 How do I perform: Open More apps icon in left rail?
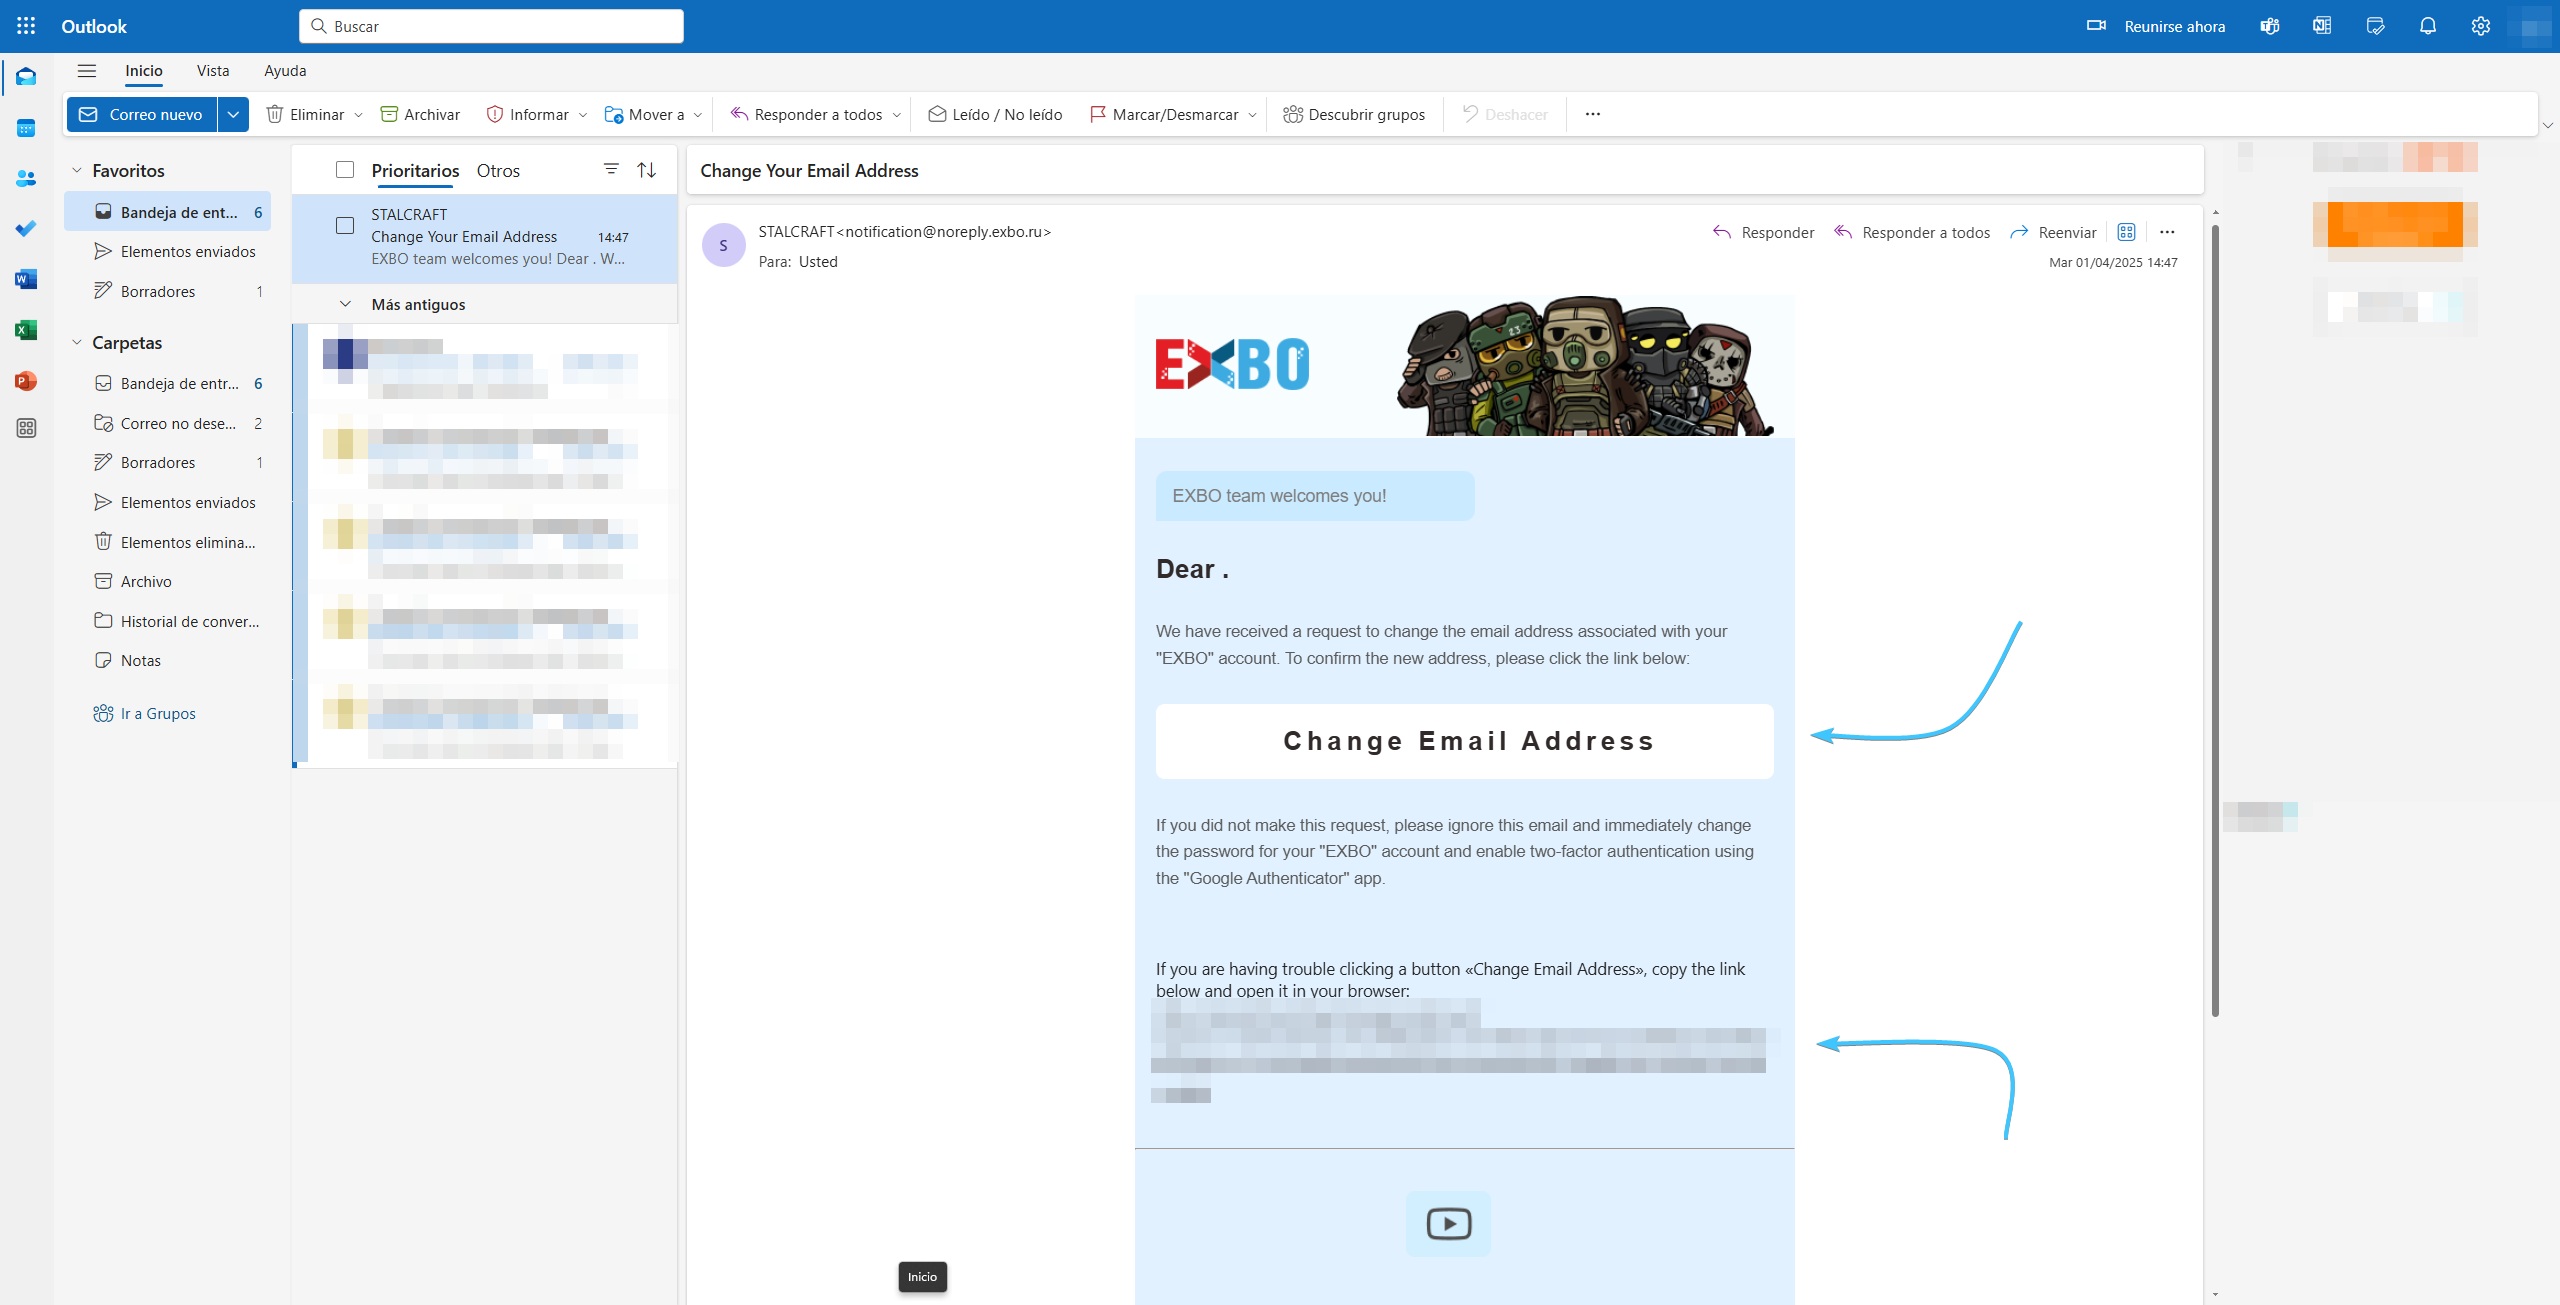point(26,428)
